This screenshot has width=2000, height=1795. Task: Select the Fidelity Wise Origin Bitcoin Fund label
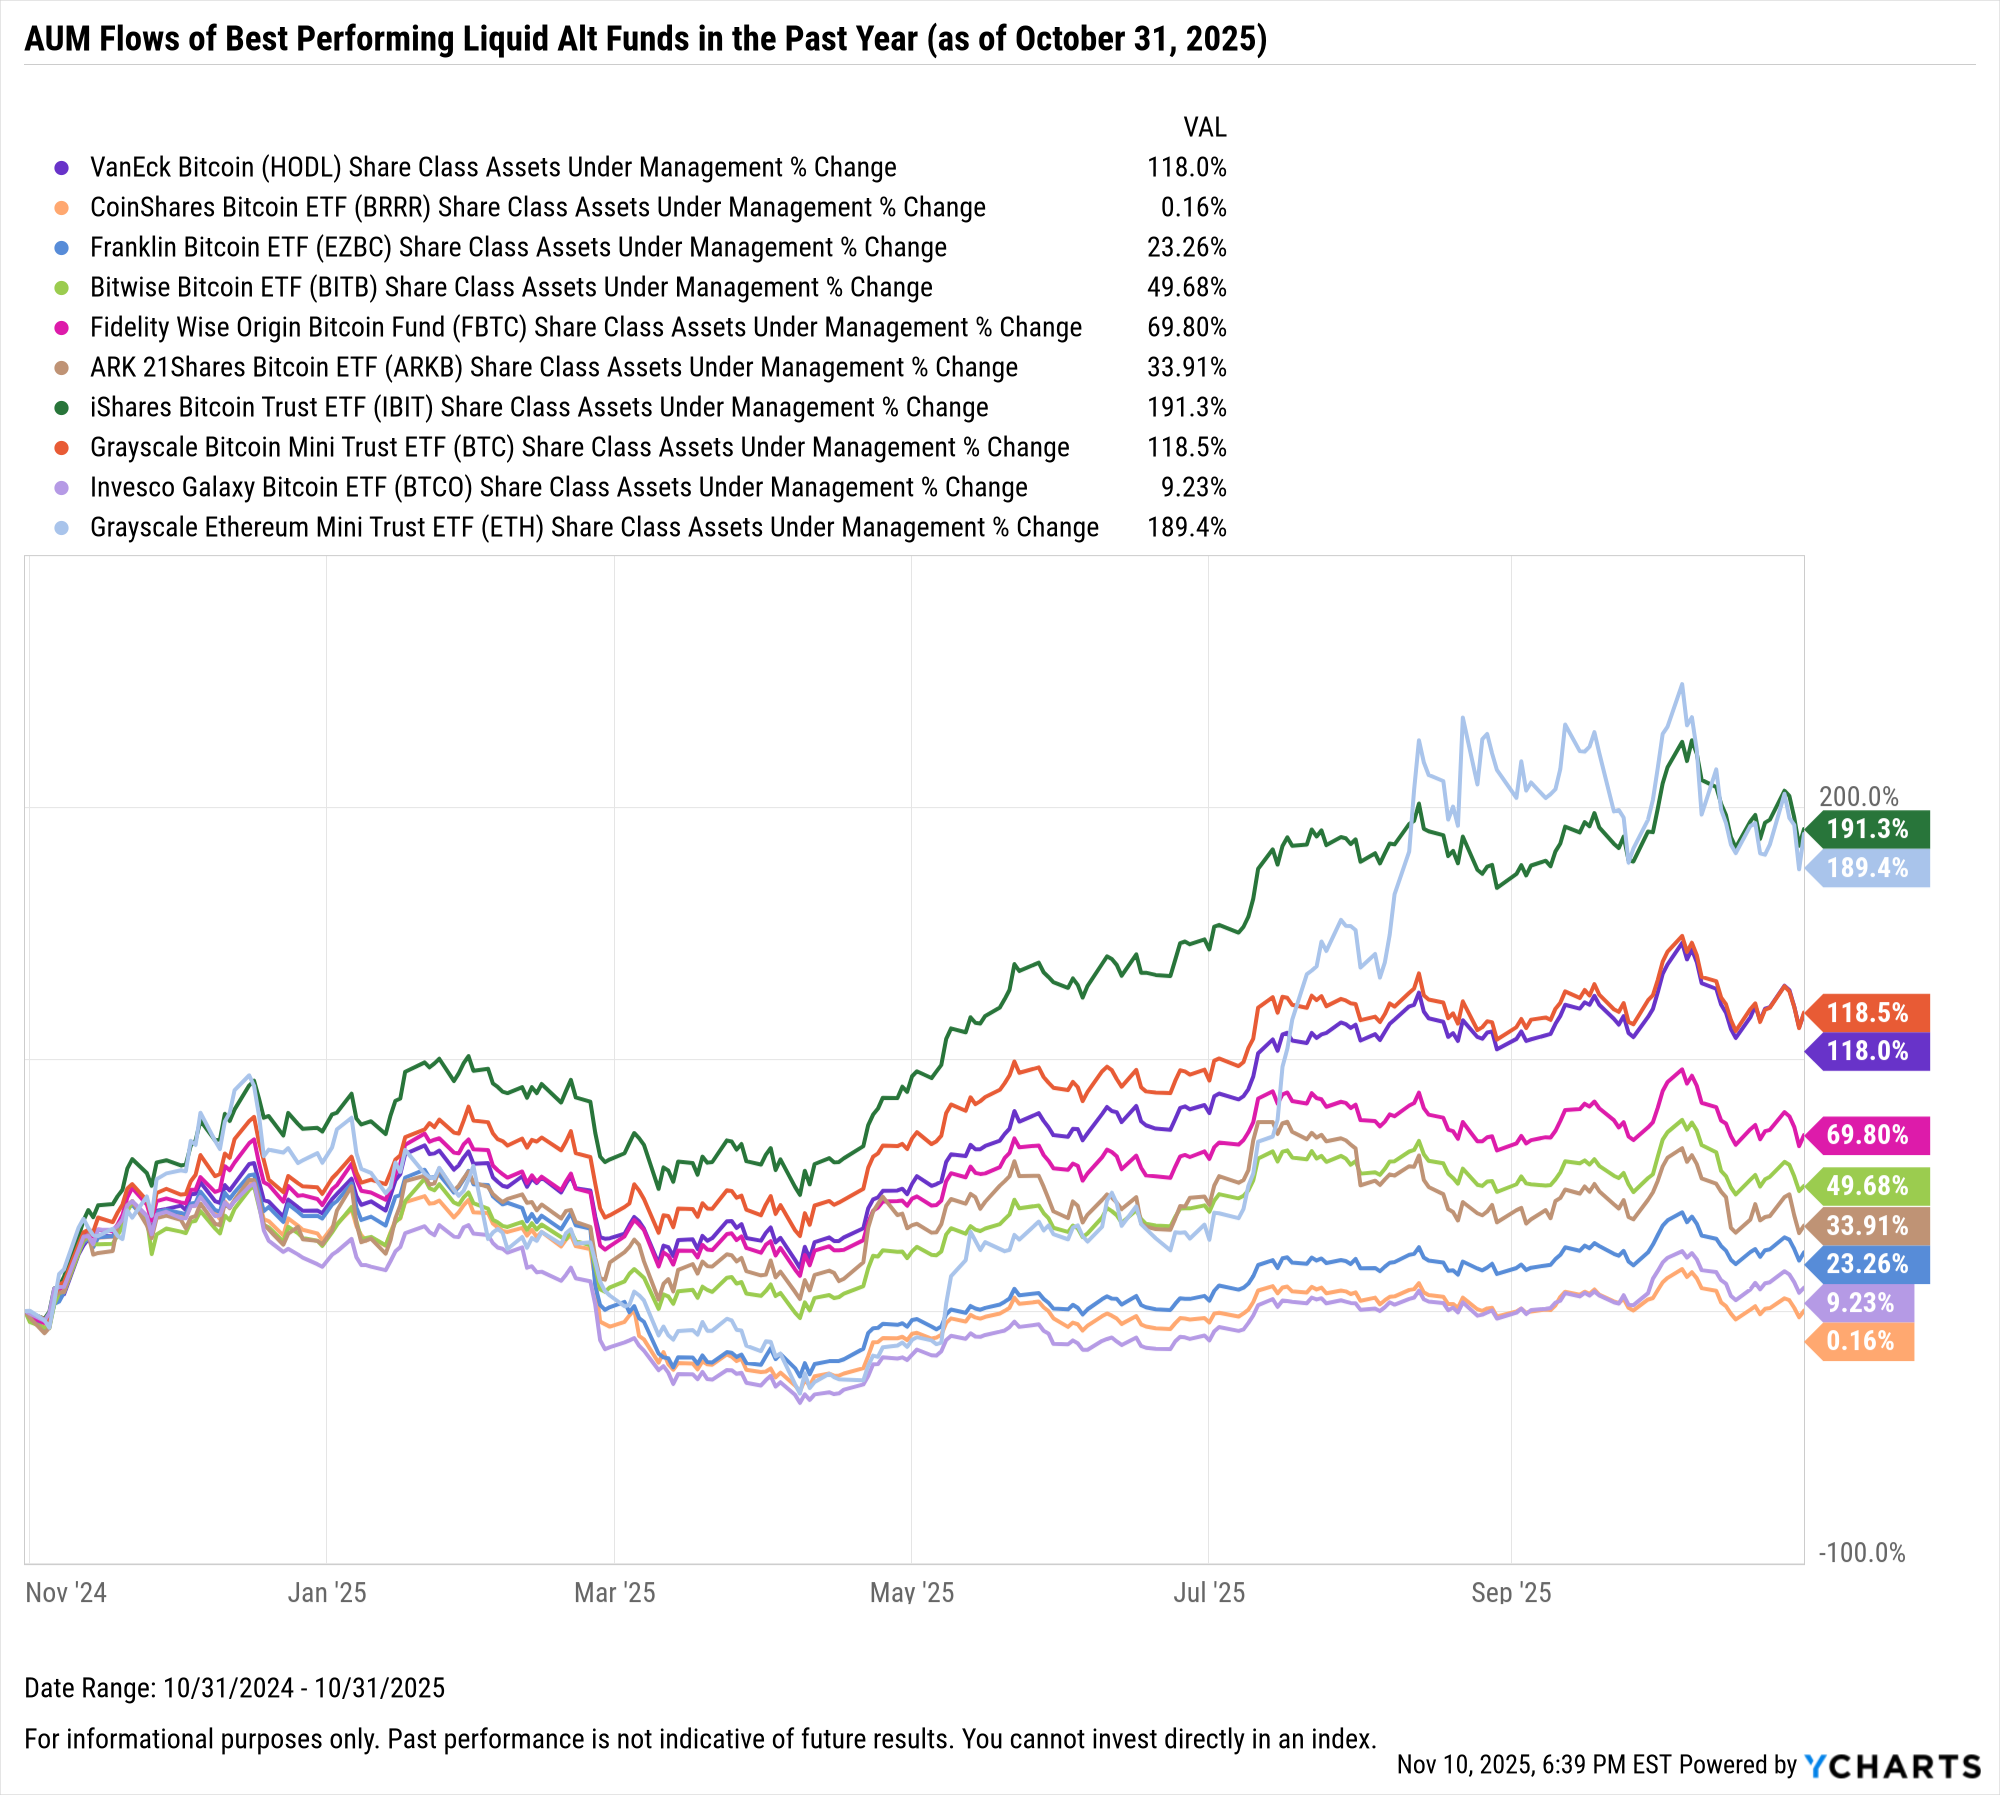(585, 328)
